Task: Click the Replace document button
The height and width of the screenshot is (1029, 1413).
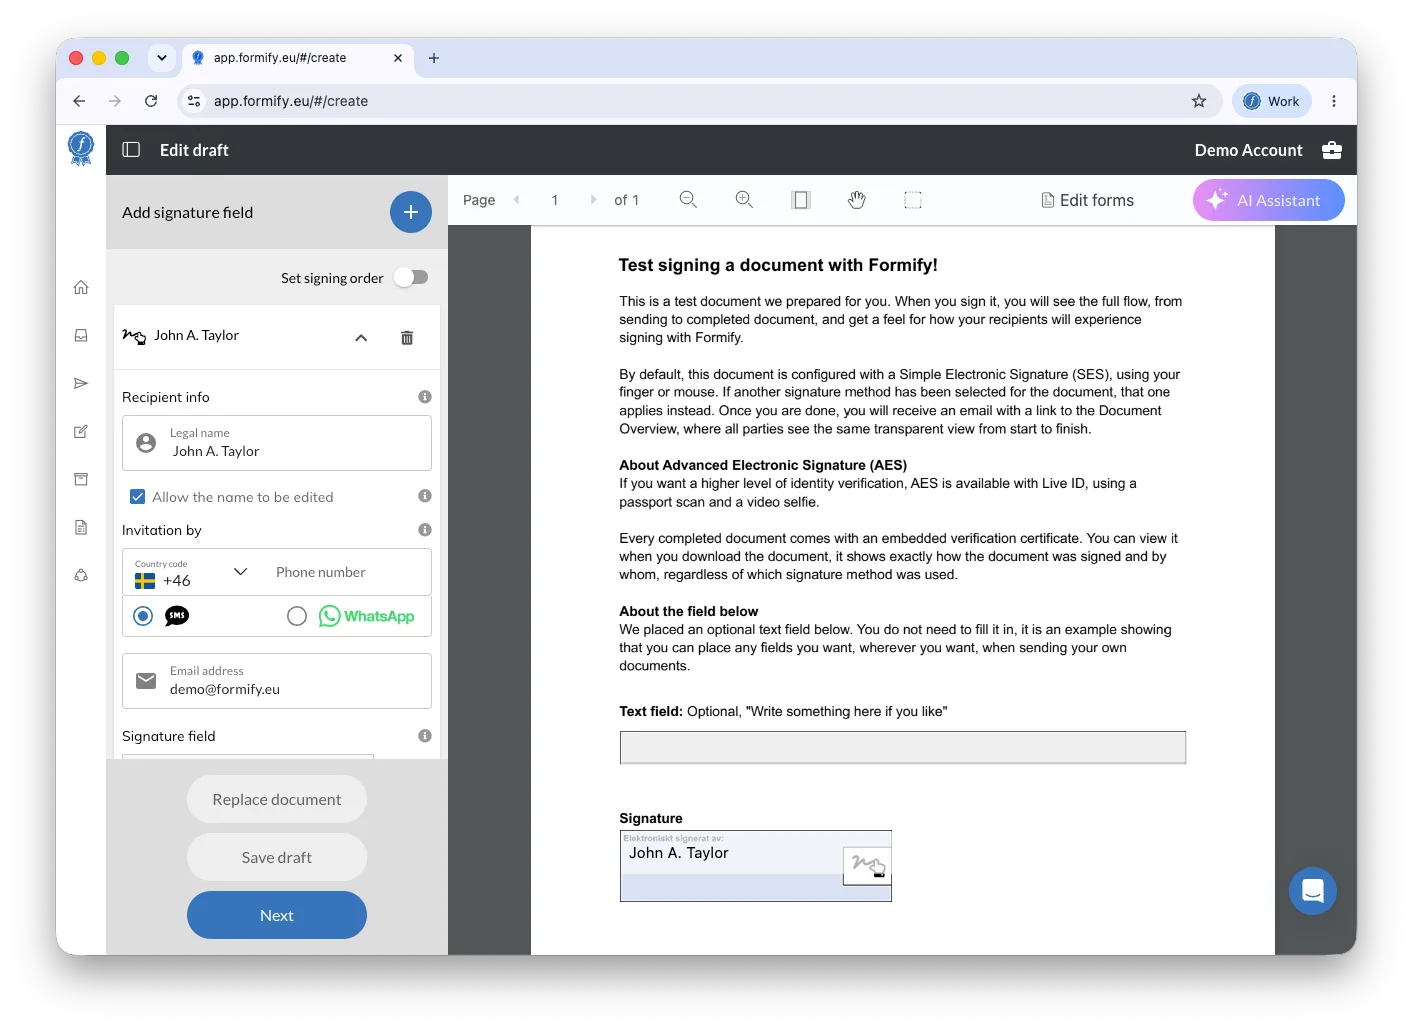Action: tap(277, 799)
